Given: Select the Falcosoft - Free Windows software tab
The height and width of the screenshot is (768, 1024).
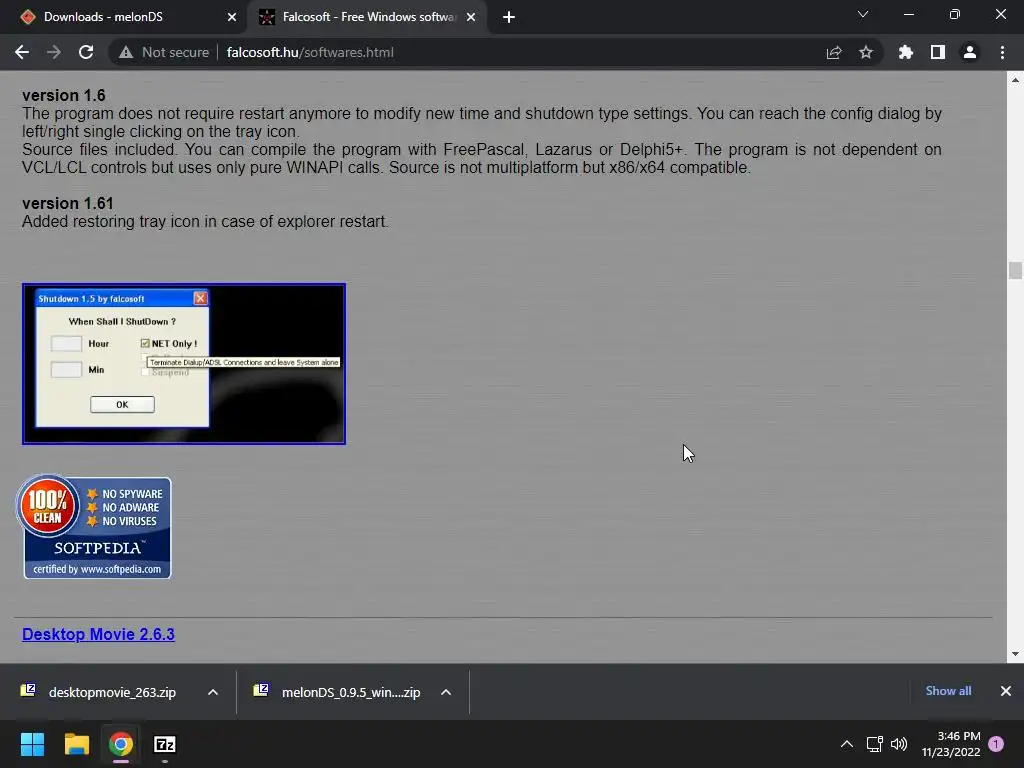Looking at the screenshot, I should (368, 18).
